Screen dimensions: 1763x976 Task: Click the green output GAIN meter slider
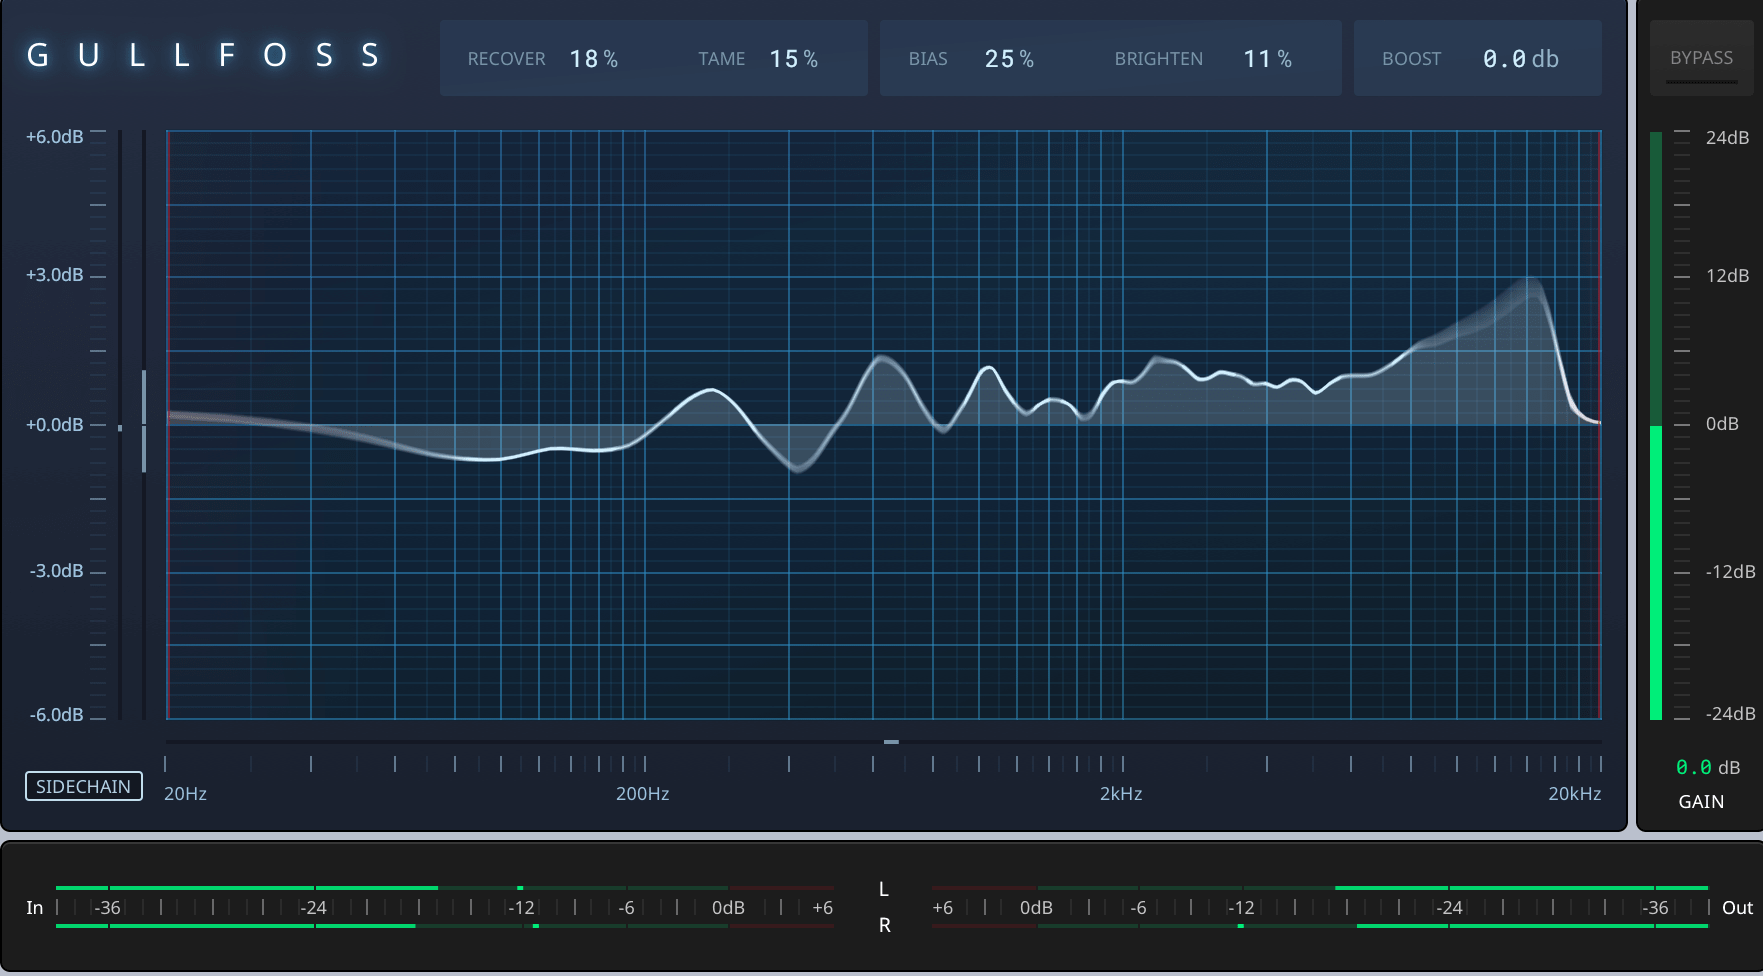click(x=1656, y=425)
